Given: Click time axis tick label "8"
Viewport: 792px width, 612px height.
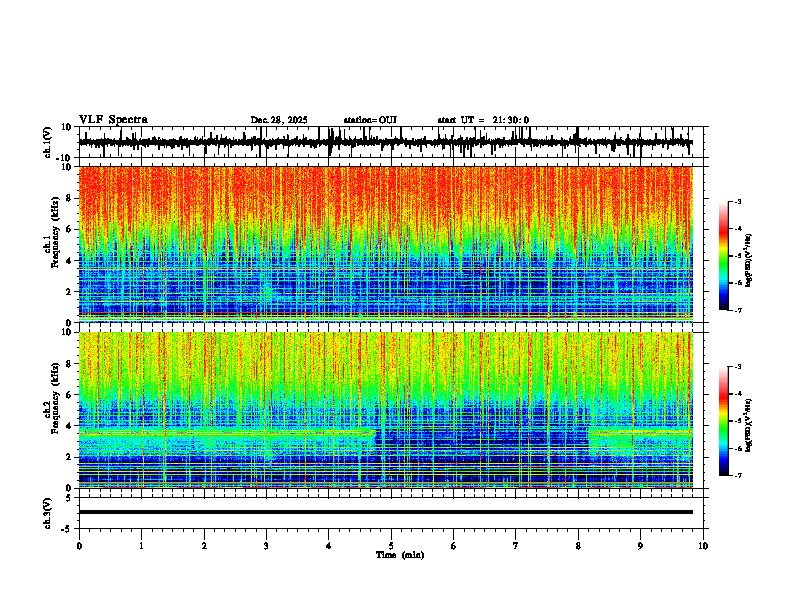Looking at the screenshot, I should point(578,546).
